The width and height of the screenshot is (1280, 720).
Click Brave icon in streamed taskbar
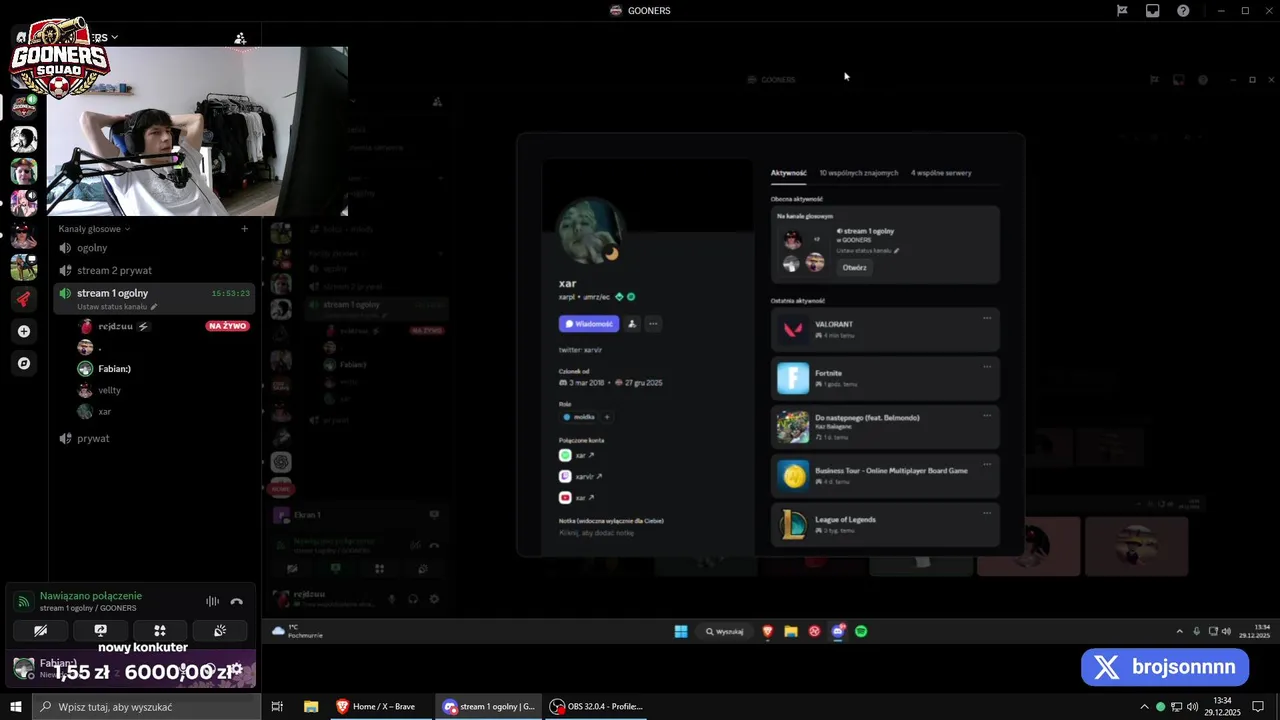pyautogui.click(x=768, y=631)
